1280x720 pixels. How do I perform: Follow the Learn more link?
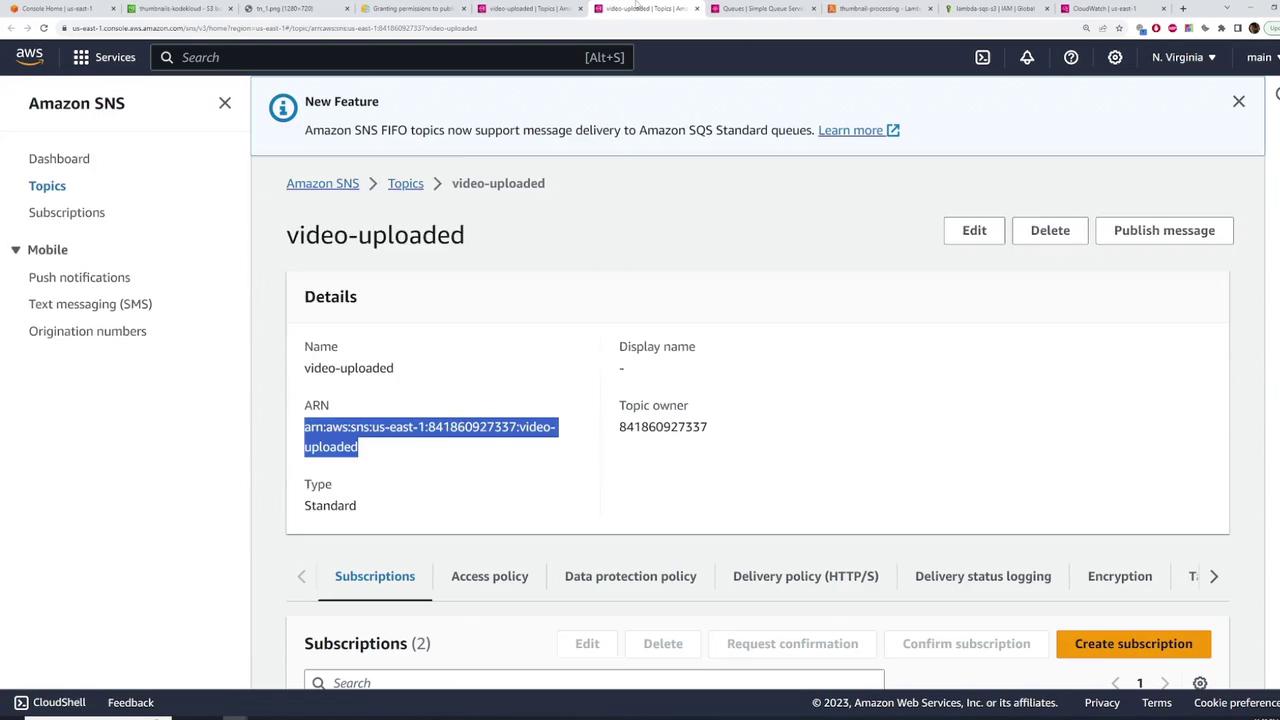pyautogui.click(x=859, y=130)
